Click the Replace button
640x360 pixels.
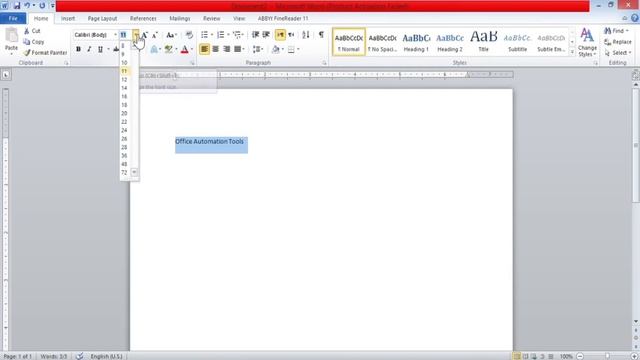pos(618,42)
